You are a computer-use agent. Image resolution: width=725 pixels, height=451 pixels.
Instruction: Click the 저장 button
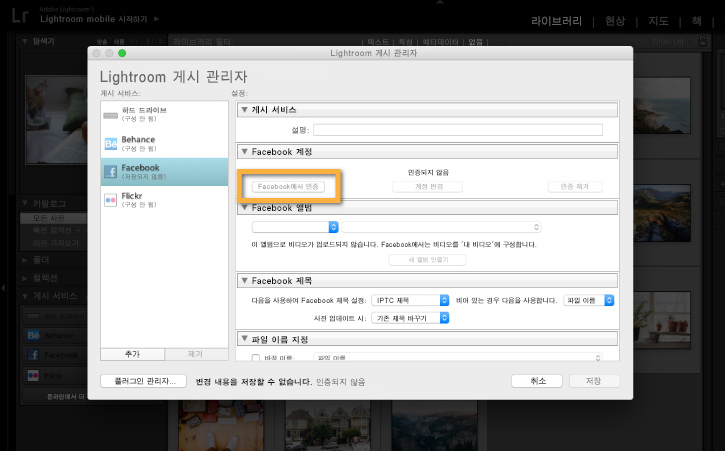594,381
